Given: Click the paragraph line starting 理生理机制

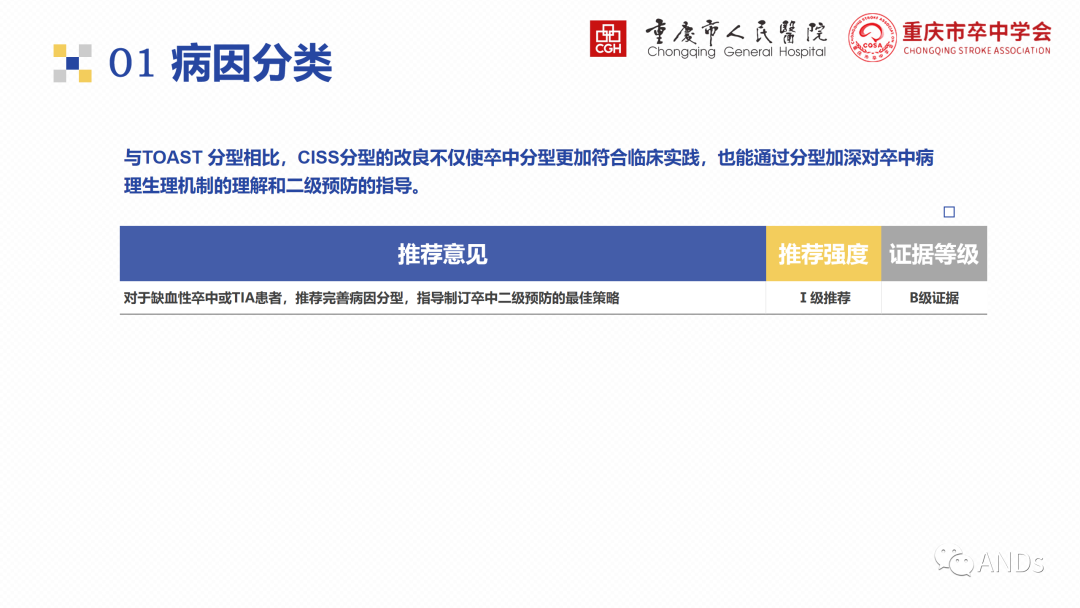Looking at the screenshot, I should 273,186.
